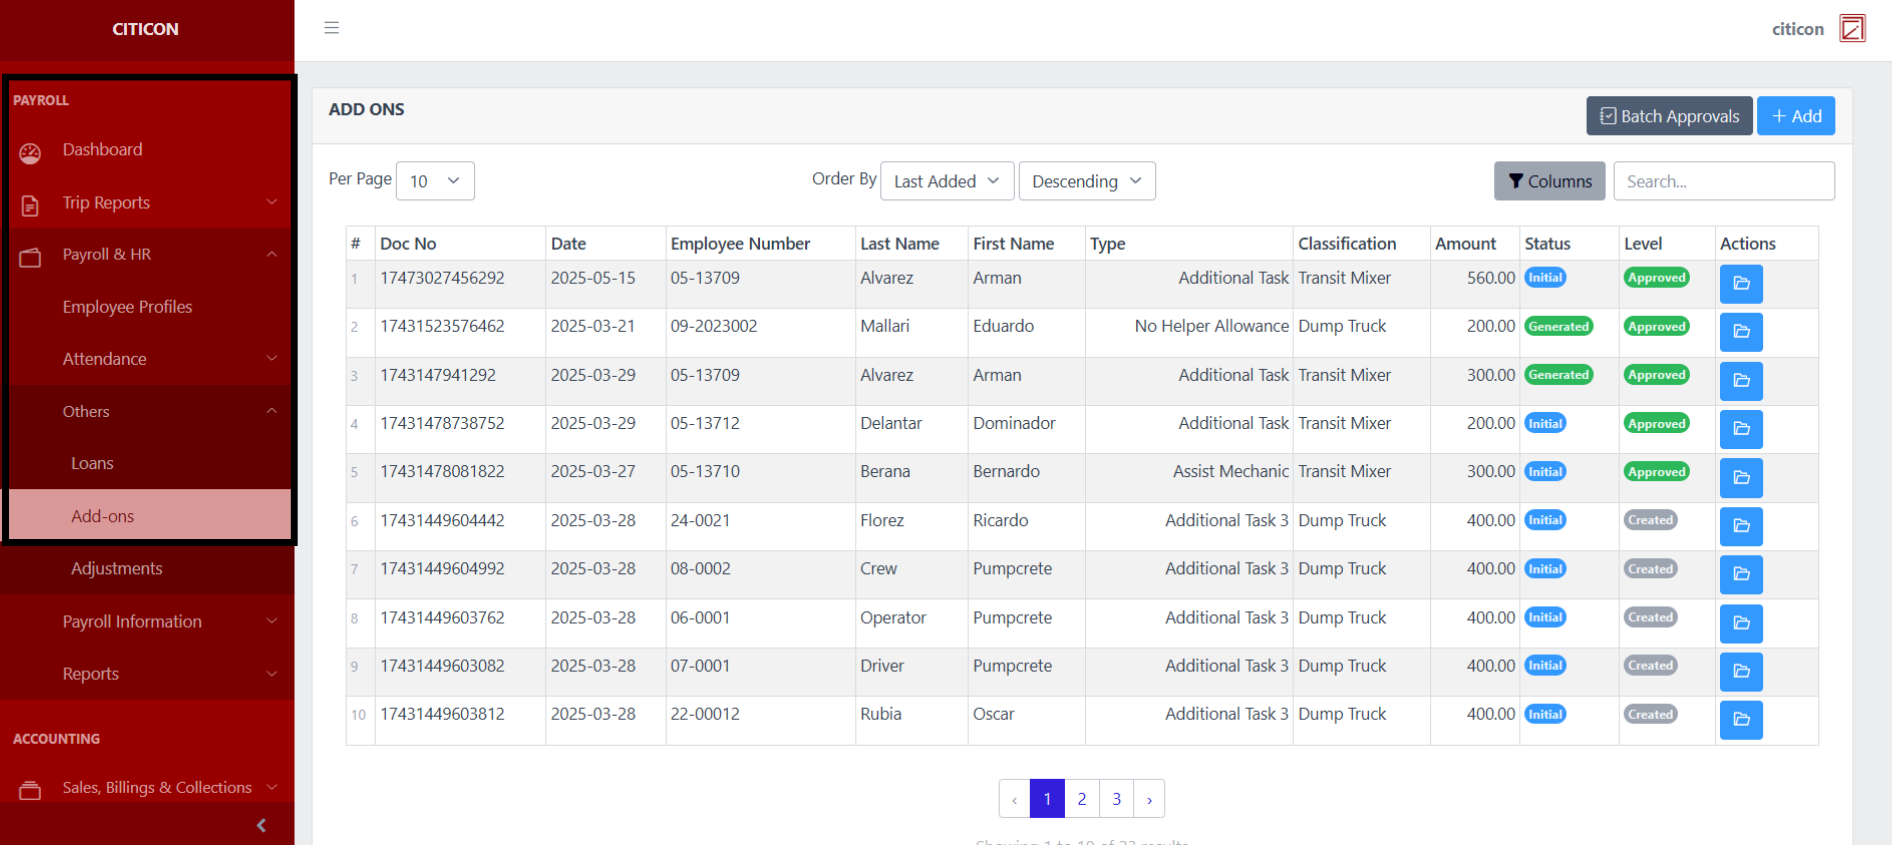Screen dimensions: 1892x845
Task: Click the Dashboard gauge icon
Action: tap(31, 152)
